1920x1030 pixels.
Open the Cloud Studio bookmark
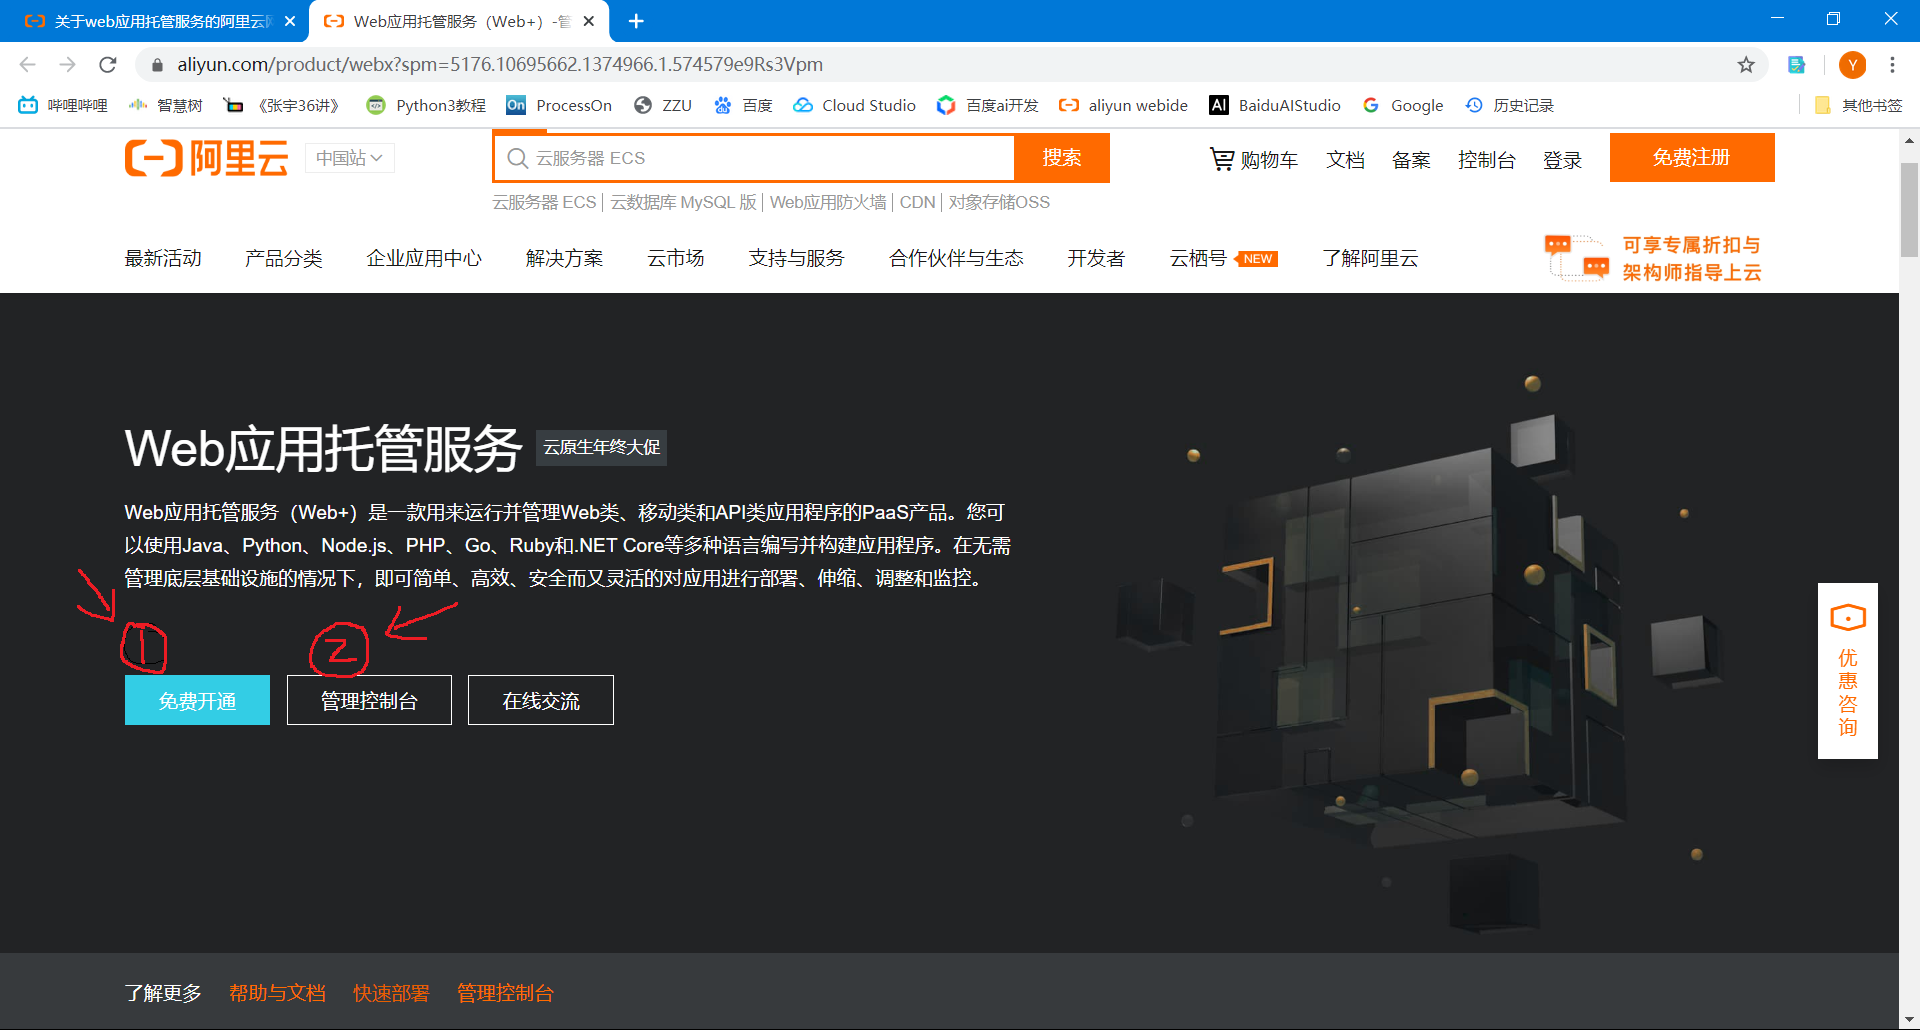coord(855,105)
